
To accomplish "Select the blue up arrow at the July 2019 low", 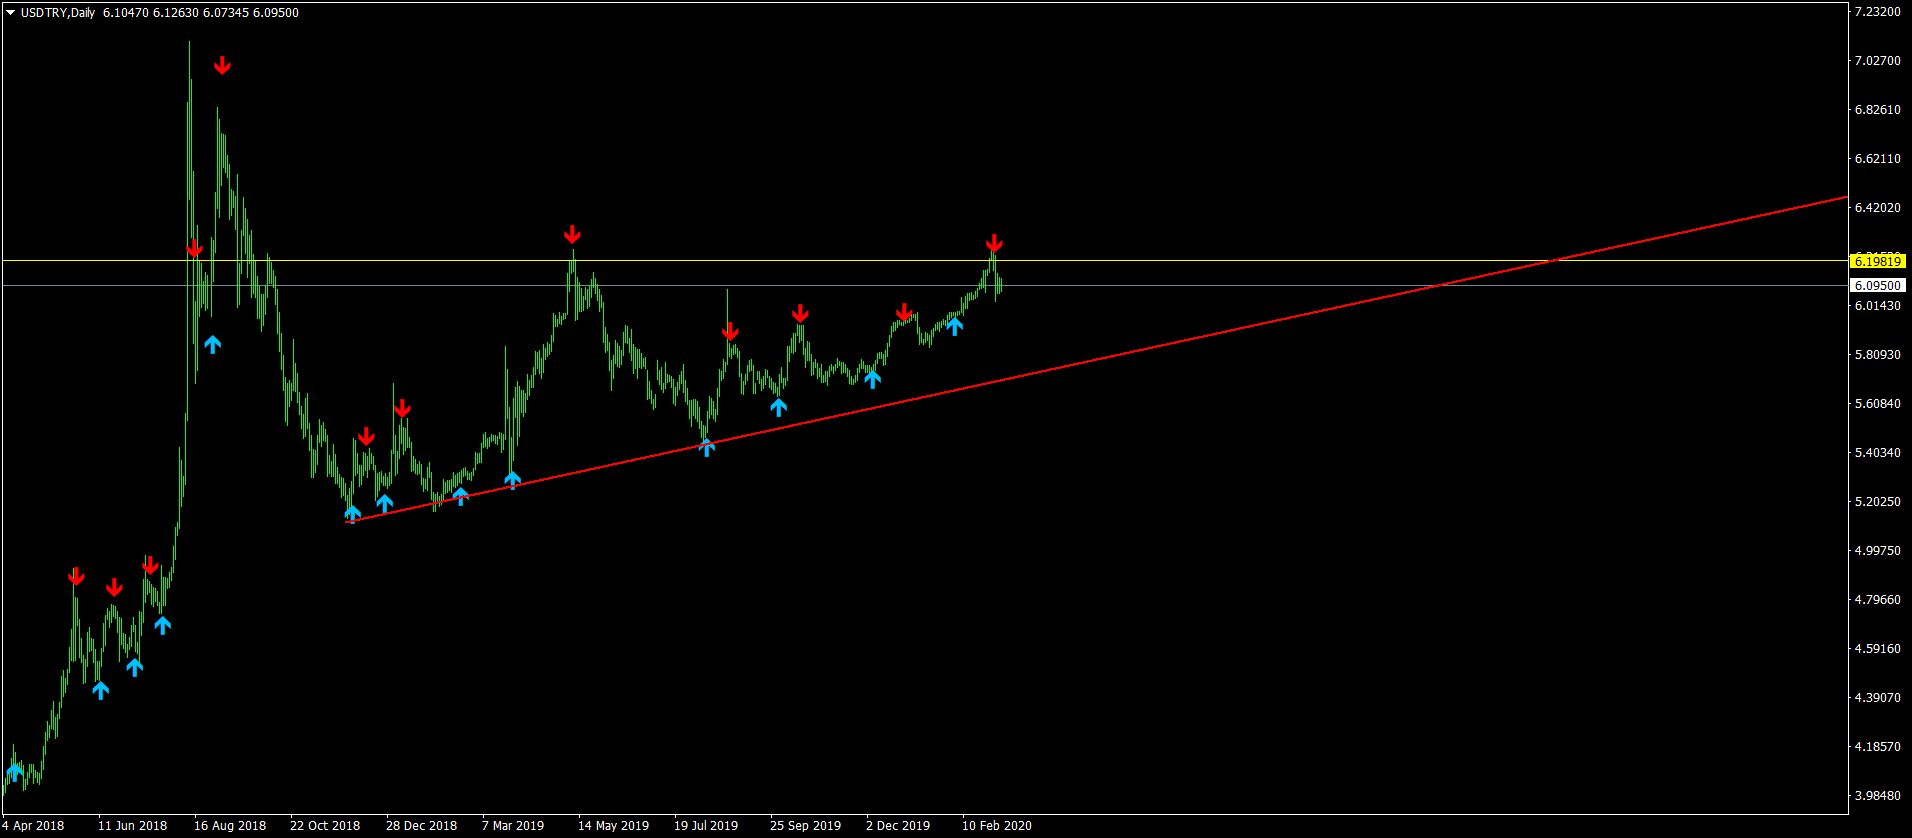I will (707, 447).
